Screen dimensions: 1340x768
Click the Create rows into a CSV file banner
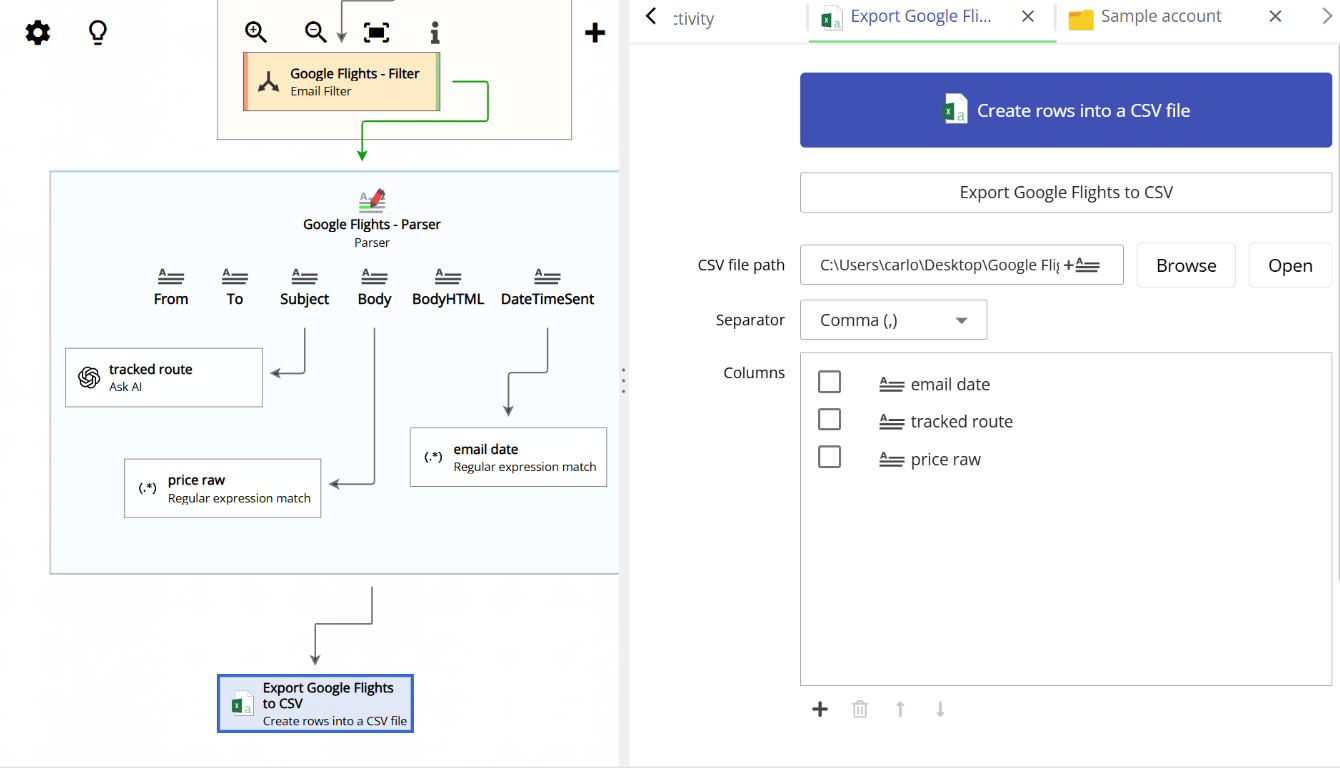tap(1066, 111)
